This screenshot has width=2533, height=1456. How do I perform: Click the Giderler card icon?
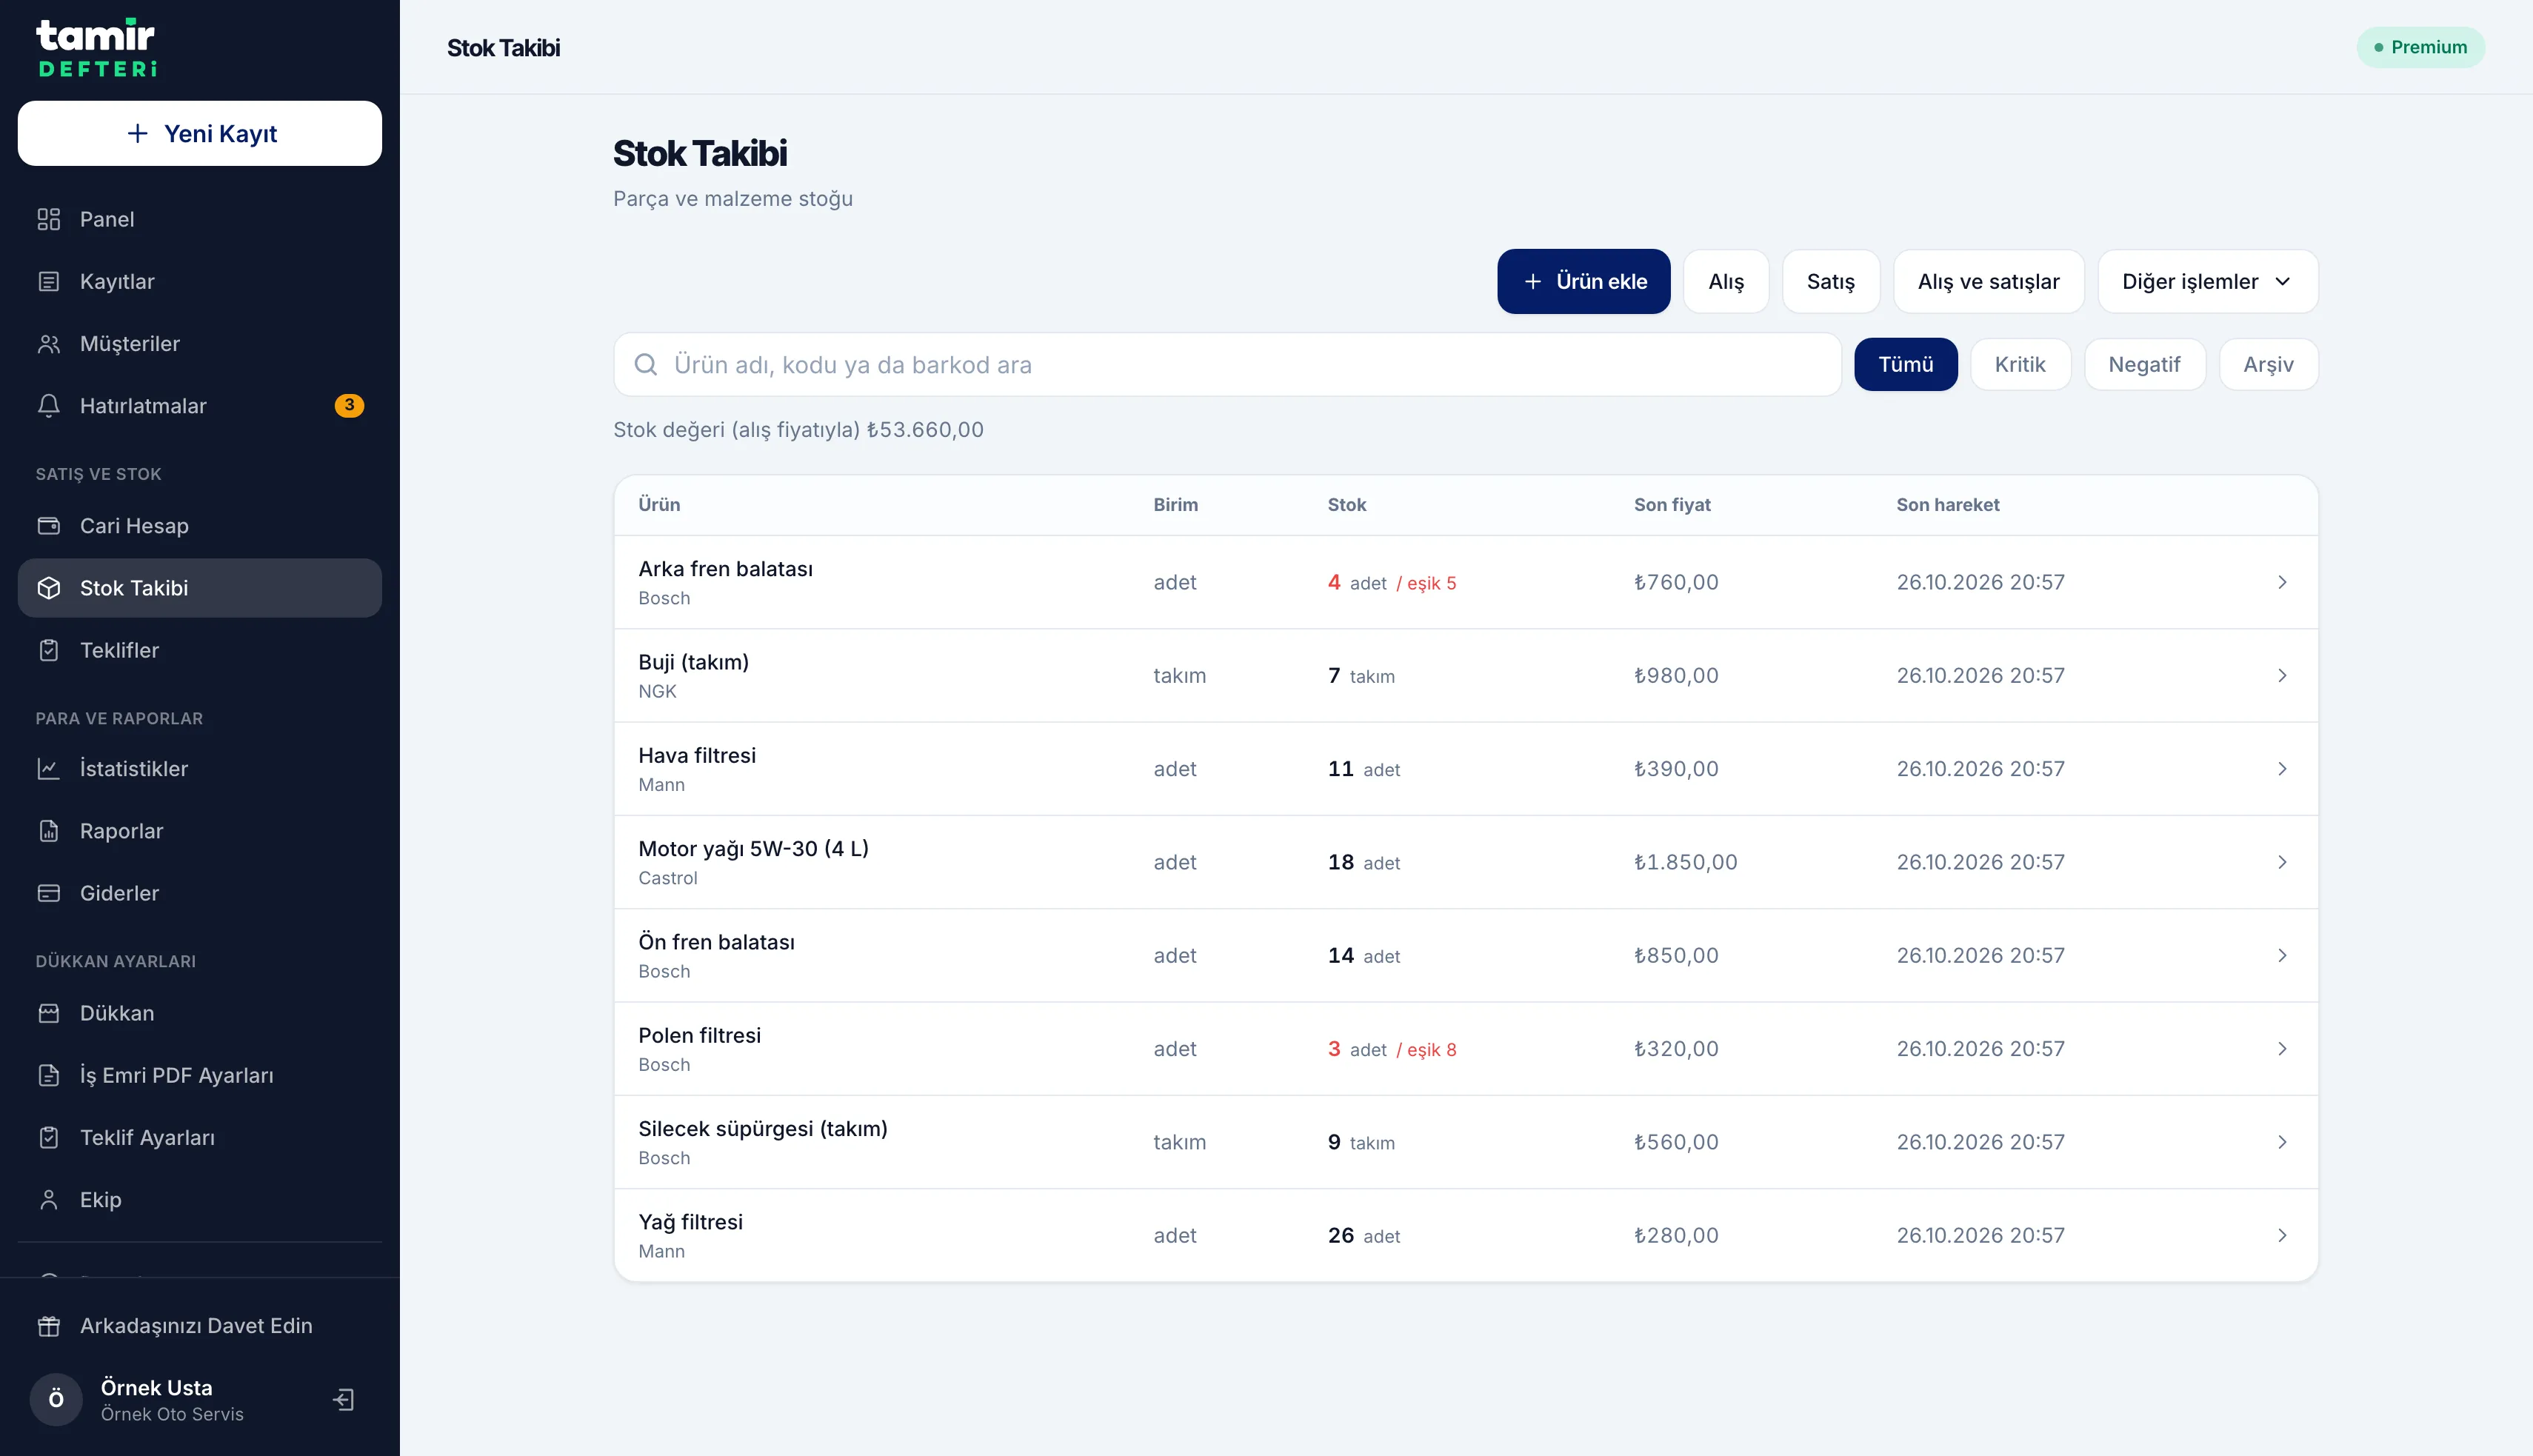pyautogui.click(x=49, y=893)
